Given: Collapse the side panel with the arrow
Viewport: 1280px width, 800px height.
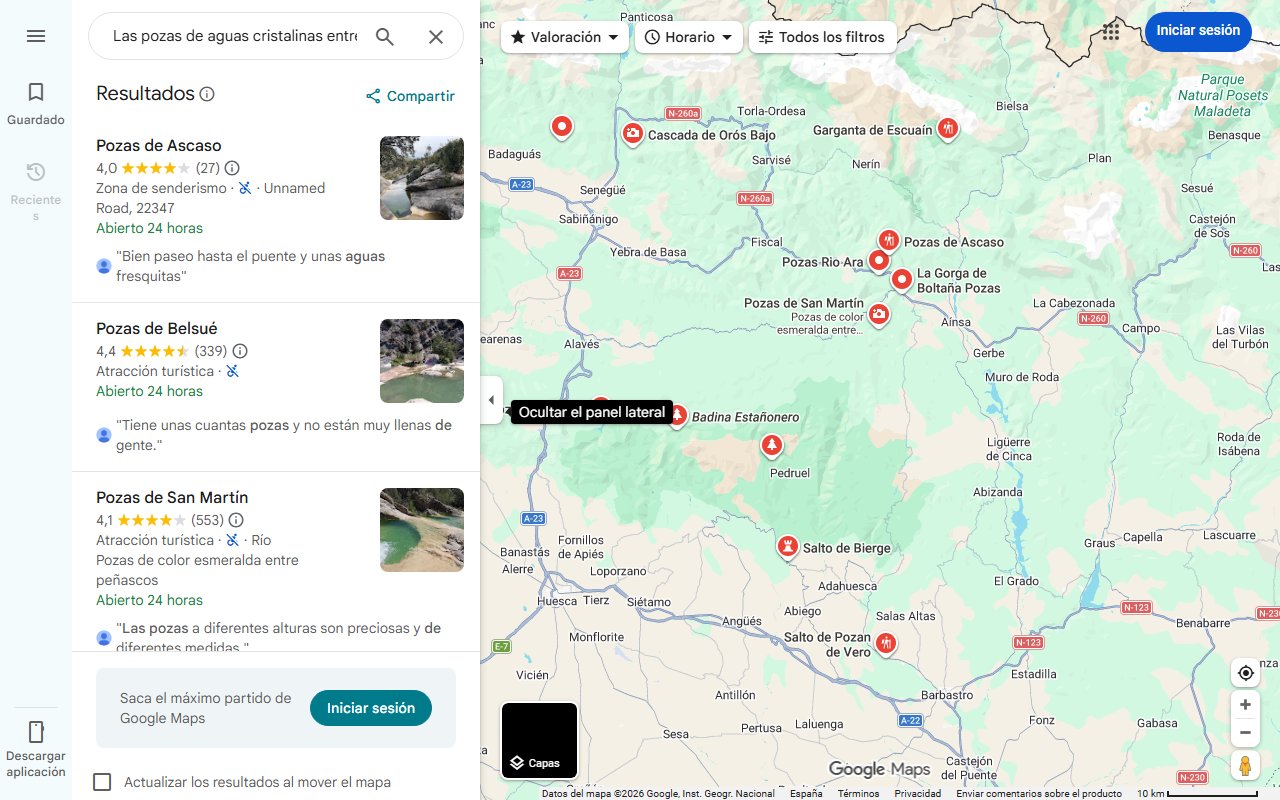Looking at the screenshot, I should click(x=491, y=399).
